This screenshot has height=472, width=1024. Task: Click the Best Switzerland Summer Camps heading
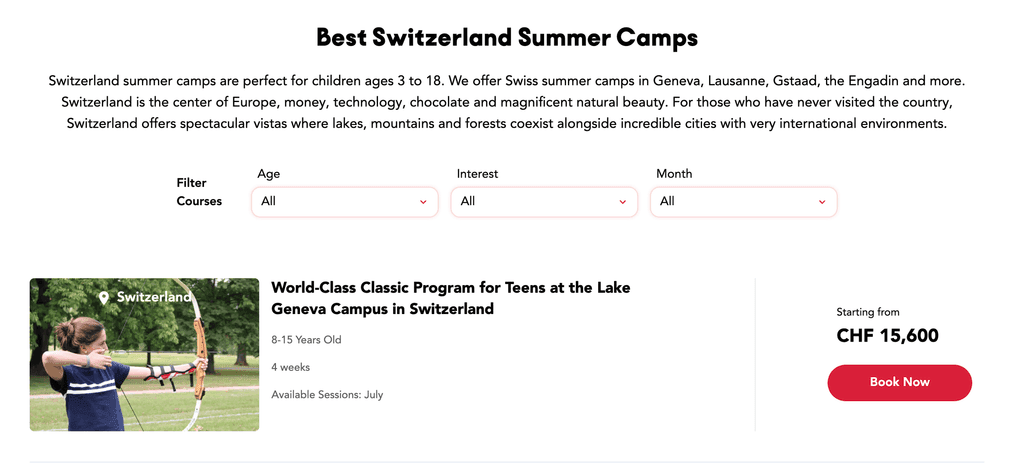point(507,38)
